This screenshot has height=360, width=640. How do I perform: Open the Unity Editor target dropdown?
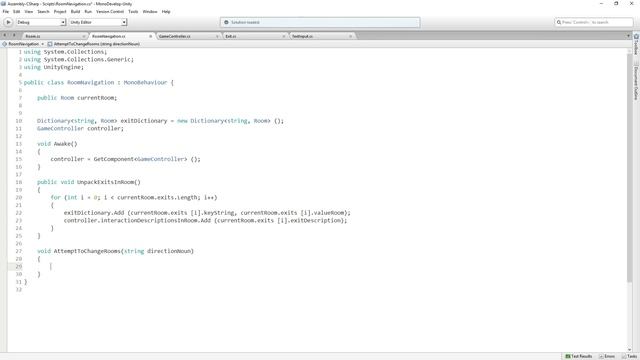point(98,22)
